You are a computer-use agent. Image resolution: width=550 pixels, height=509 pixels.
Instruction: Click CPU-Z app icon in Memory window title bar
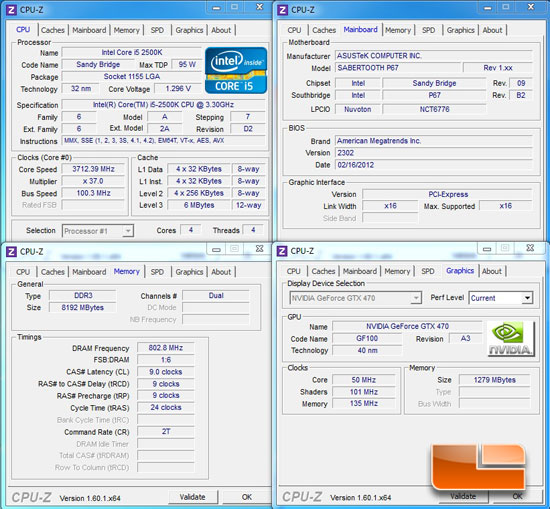tap(11, 252)
